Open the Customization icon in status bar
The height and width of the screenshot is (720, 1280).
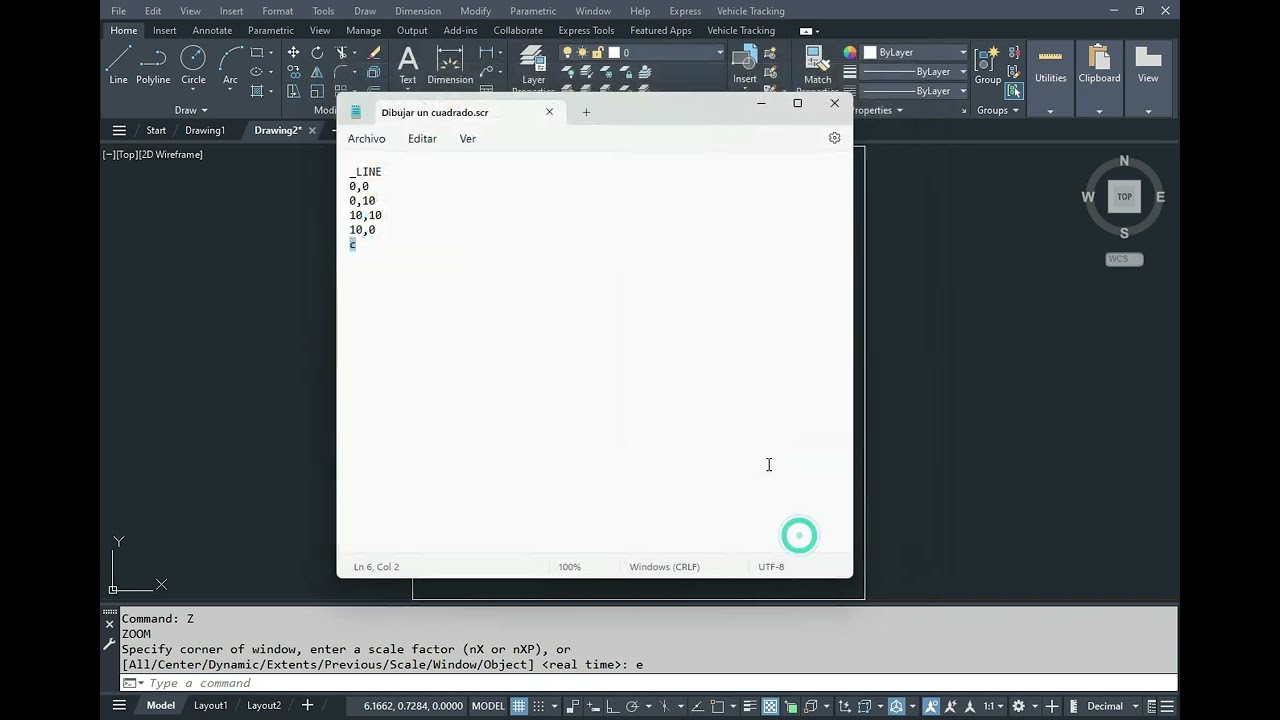pyautogui.click(x=1167, y=706)
